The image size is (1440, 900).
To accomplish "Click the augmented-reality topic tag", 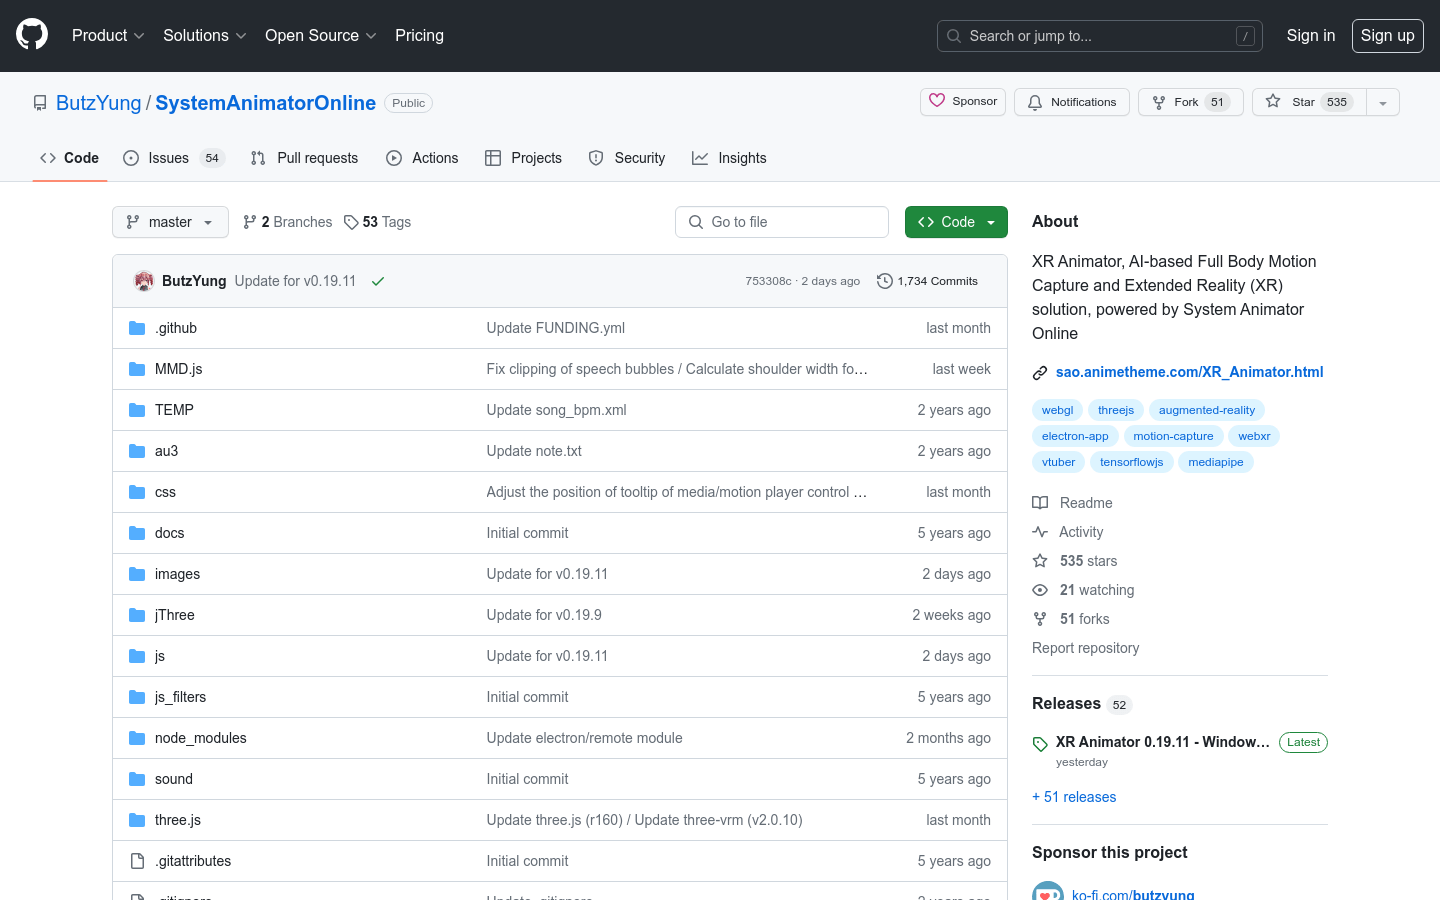I will (1206, 410).
